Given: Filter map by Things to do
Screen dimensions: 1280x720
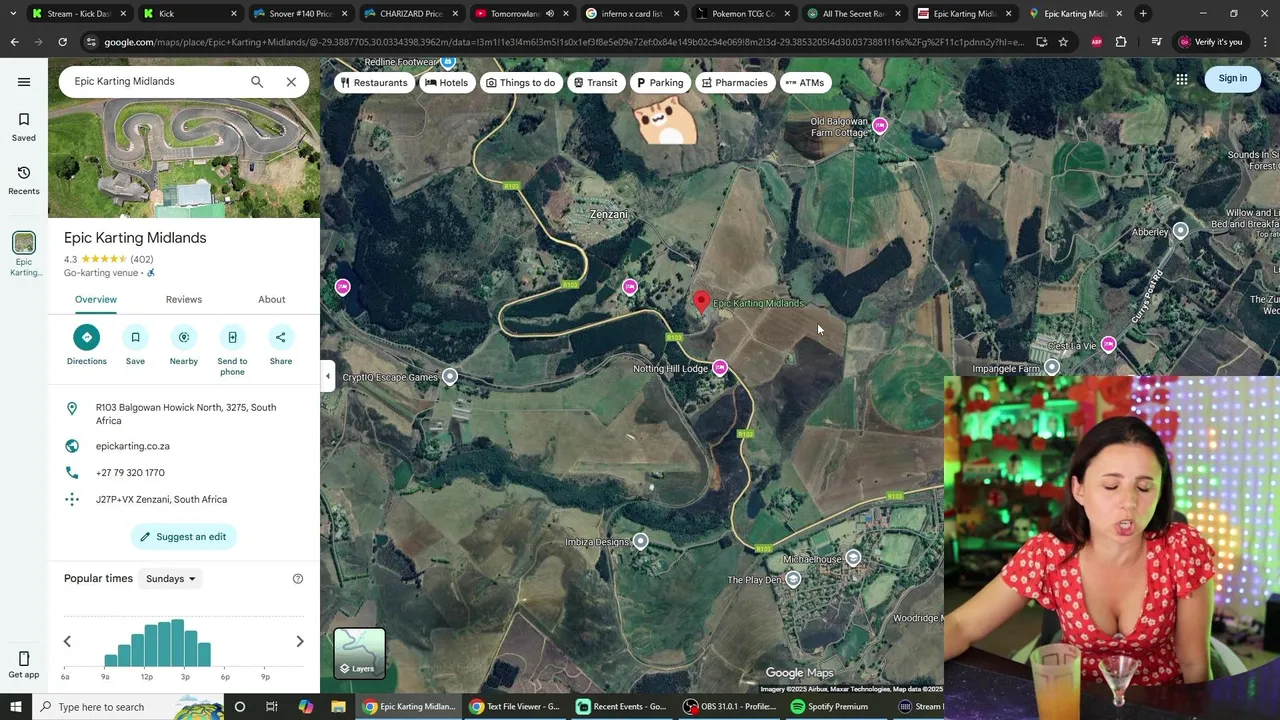Looking at the screenshot, I should pos(520,83).
